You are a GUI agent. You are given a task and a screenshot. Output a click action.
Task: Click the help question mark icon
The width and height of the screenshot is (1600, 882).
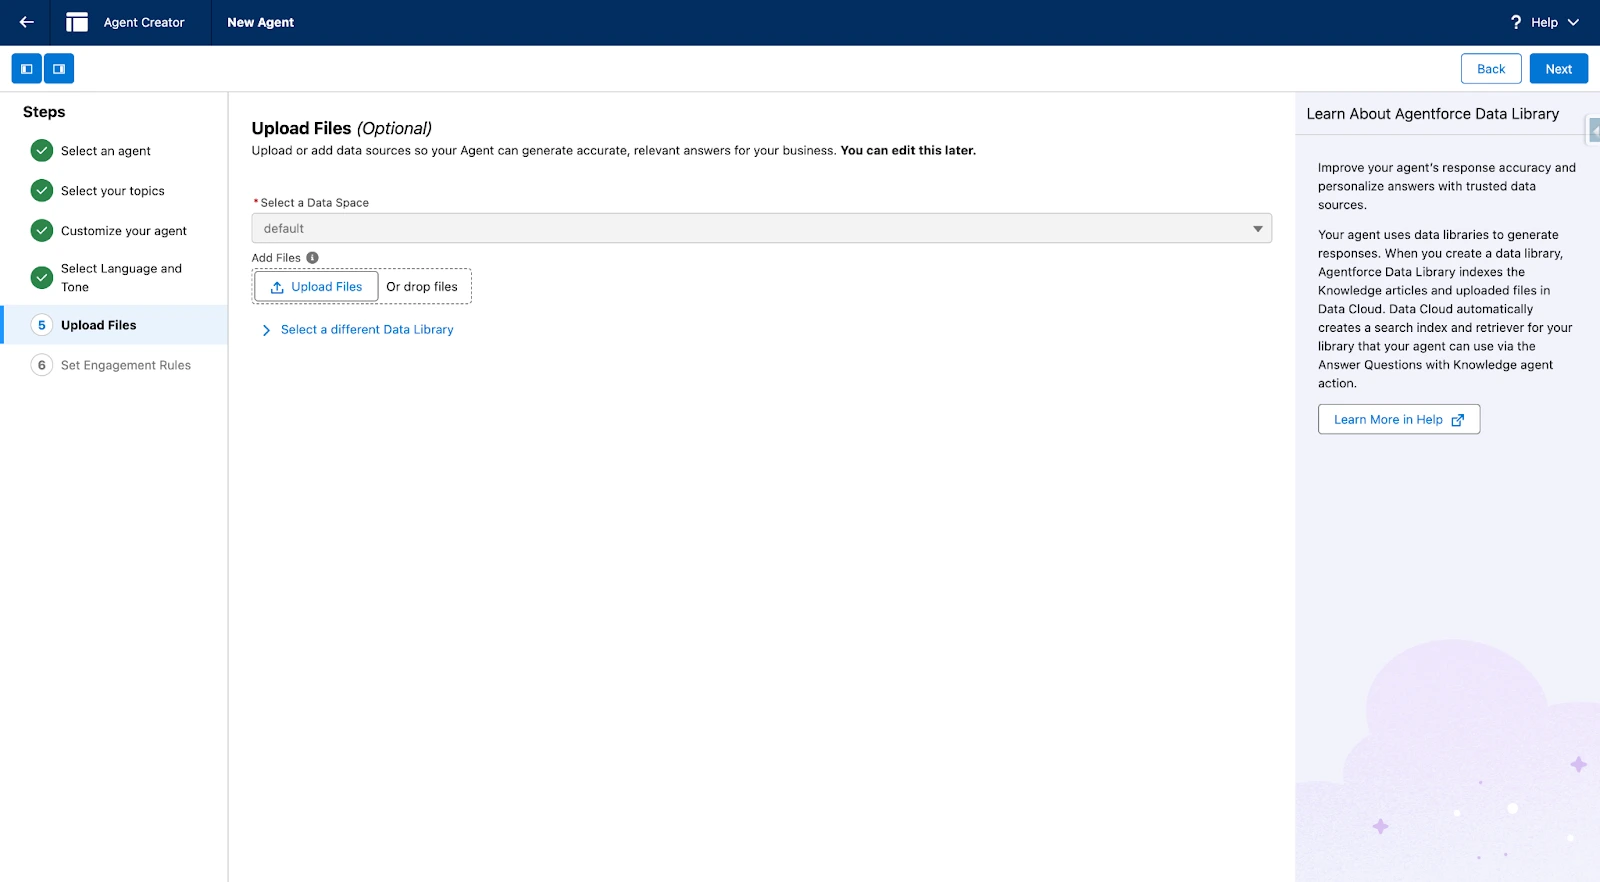click(1516, 22)
